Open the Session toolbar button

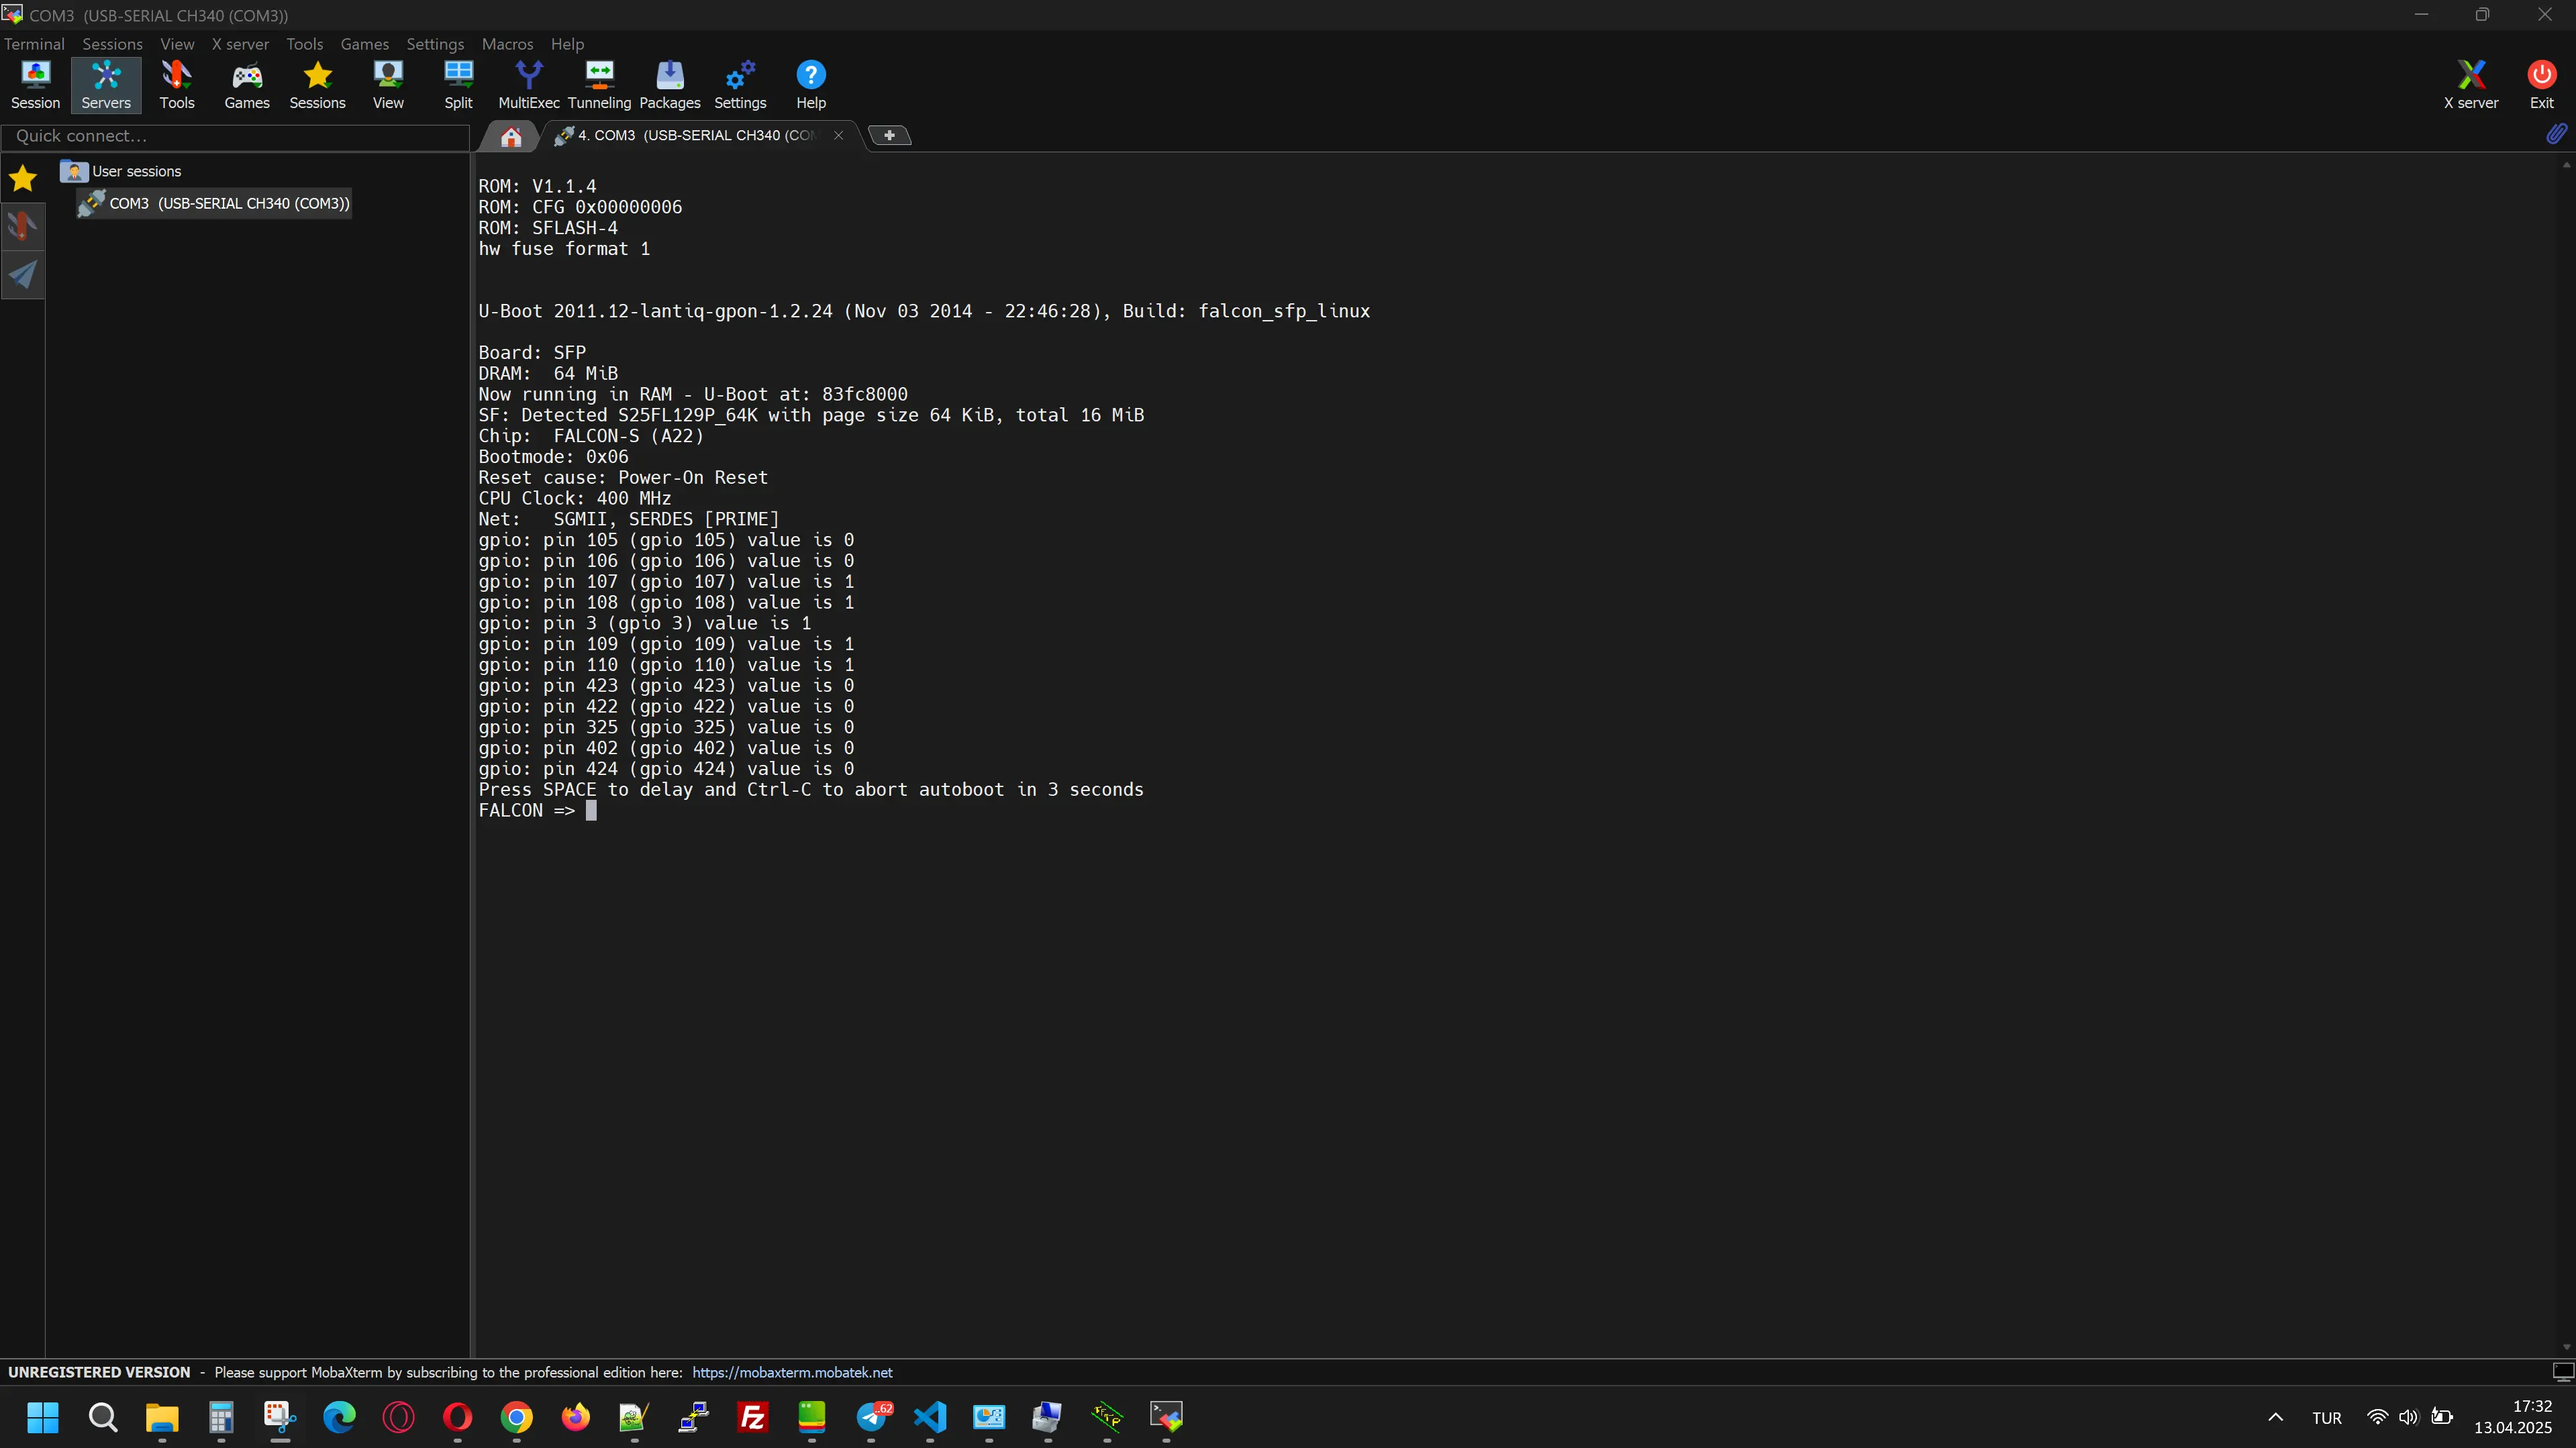(x=35, y=85)
